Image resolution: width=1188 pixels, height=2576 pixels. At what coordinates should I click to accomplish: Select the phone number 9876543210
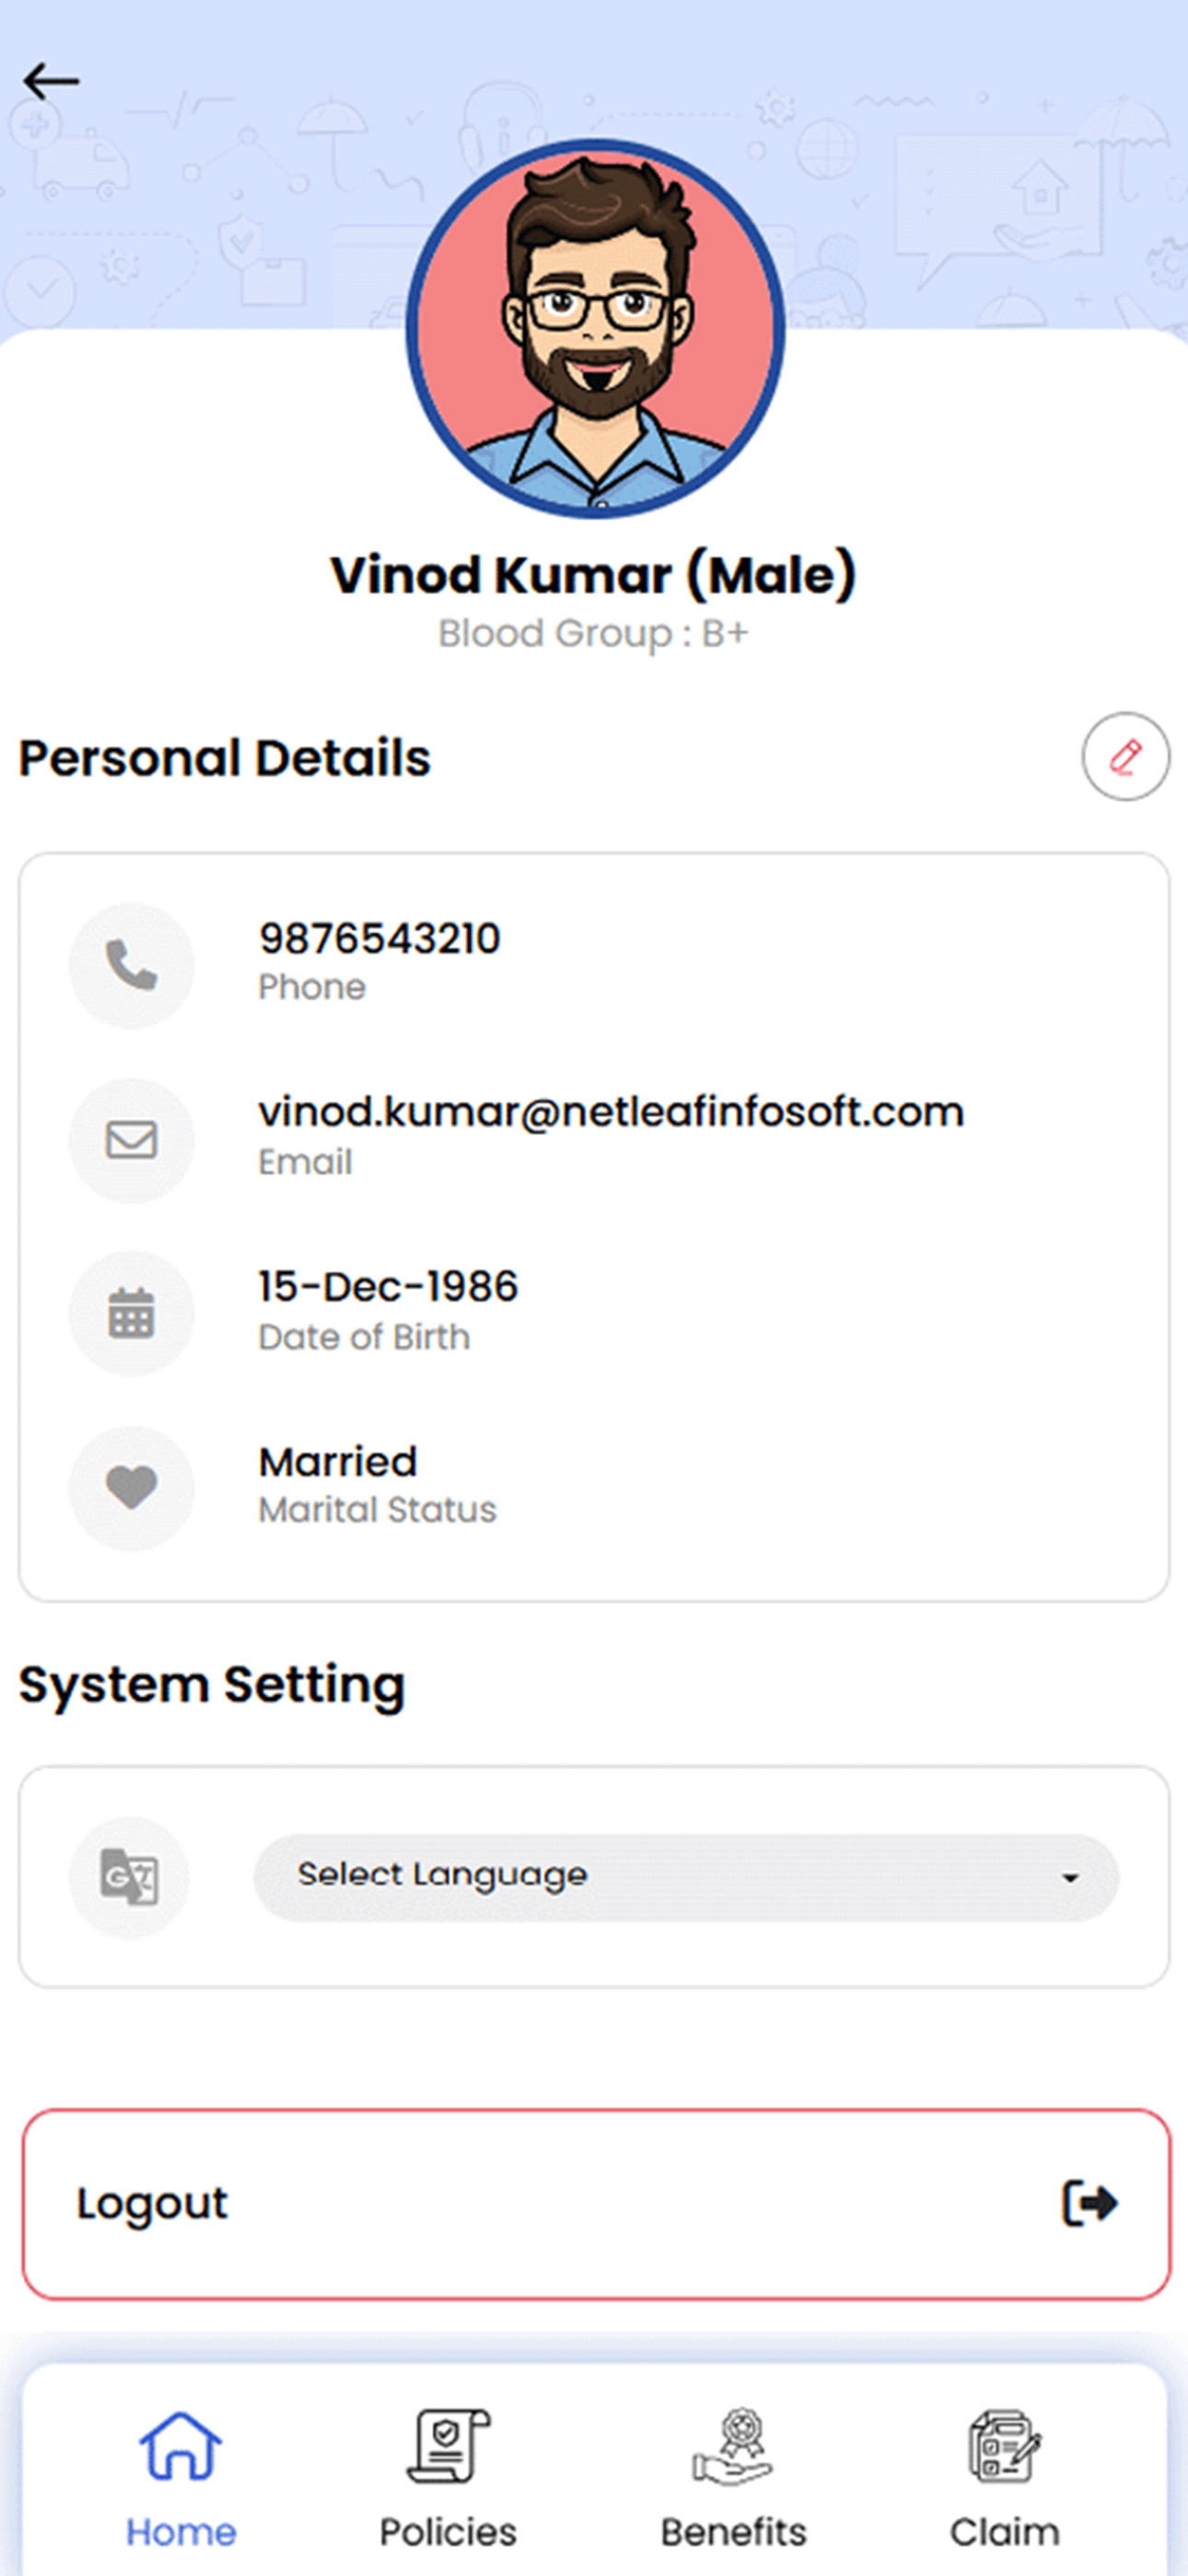click(380, 939)
